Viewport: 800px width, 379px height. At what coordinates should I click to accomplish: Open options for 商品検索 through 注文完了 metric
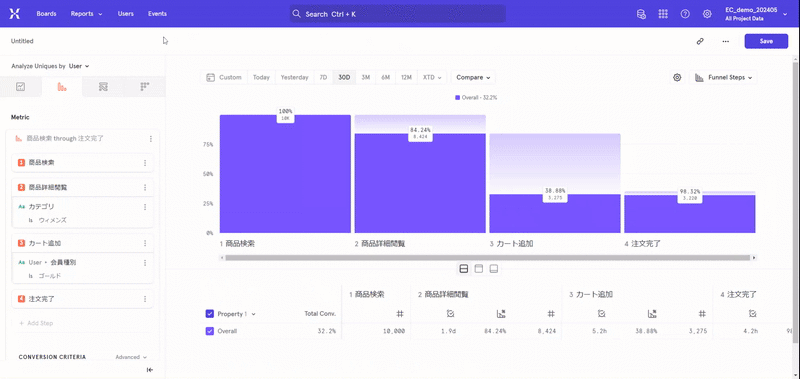tap(151, 139)
